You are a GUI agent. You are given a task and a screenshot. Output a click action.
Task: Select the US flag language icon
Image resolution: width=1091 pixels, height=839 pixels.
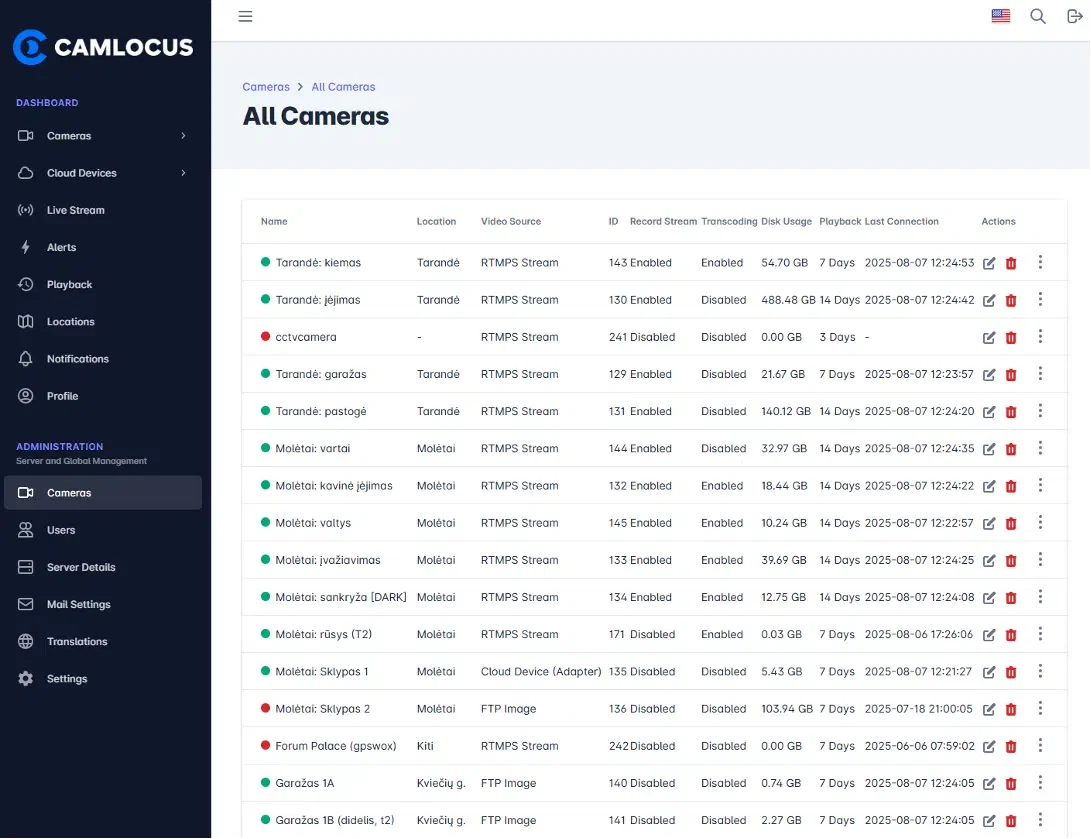(1001, 15)
